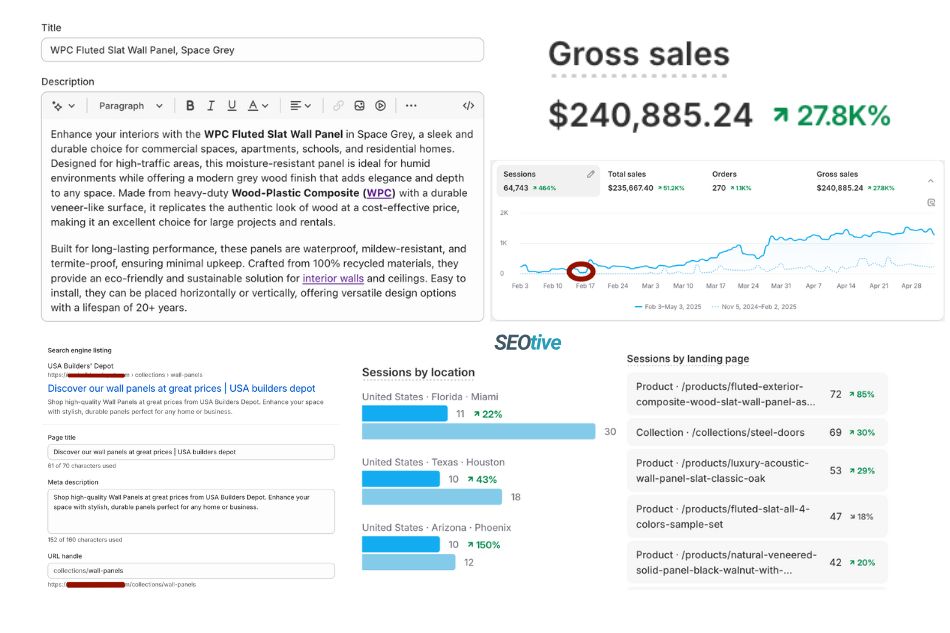The width and height of the screenshot is (950, 633).
Task: Click inside the description text area
Action: point(262,220)
